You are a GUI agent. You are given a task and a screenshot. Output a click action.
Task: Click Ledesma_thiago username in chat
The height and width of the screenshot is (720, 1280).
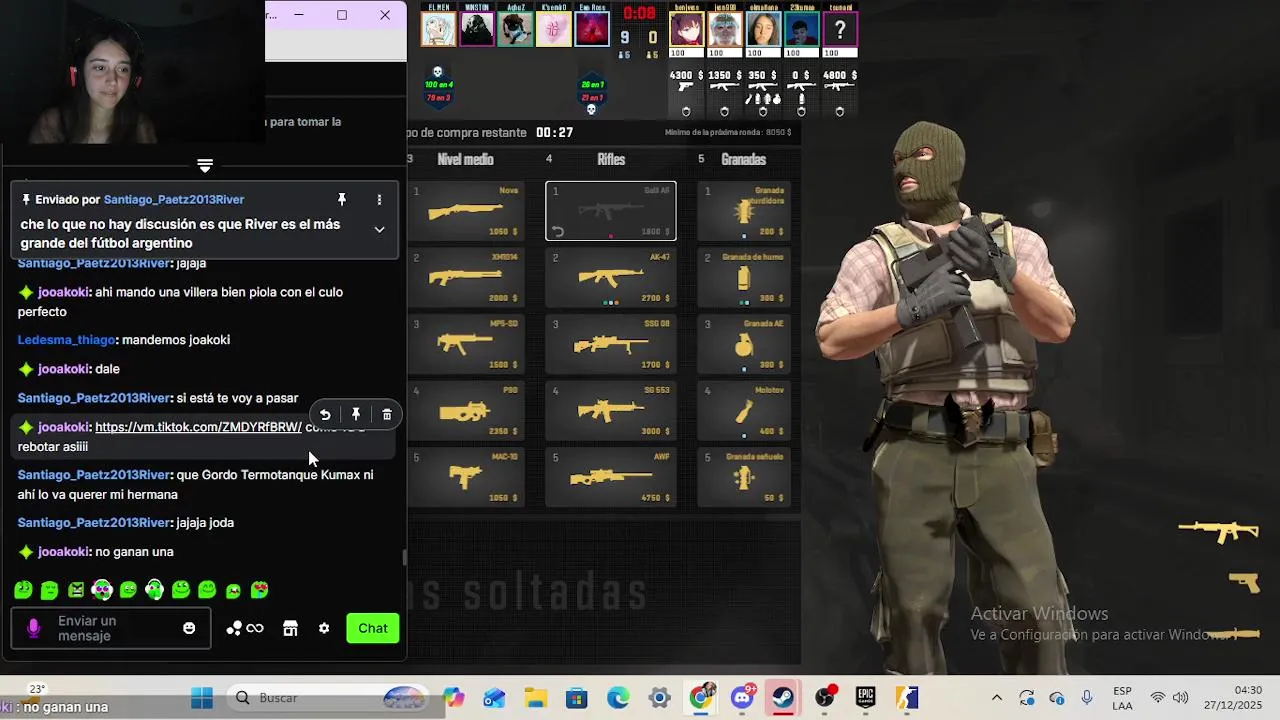tap(67, 340)
